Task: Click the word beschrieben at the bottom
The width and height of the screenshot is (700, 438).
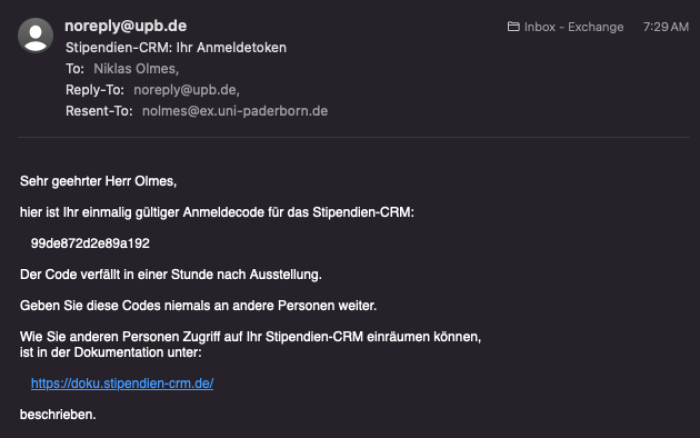Action: 58,414
